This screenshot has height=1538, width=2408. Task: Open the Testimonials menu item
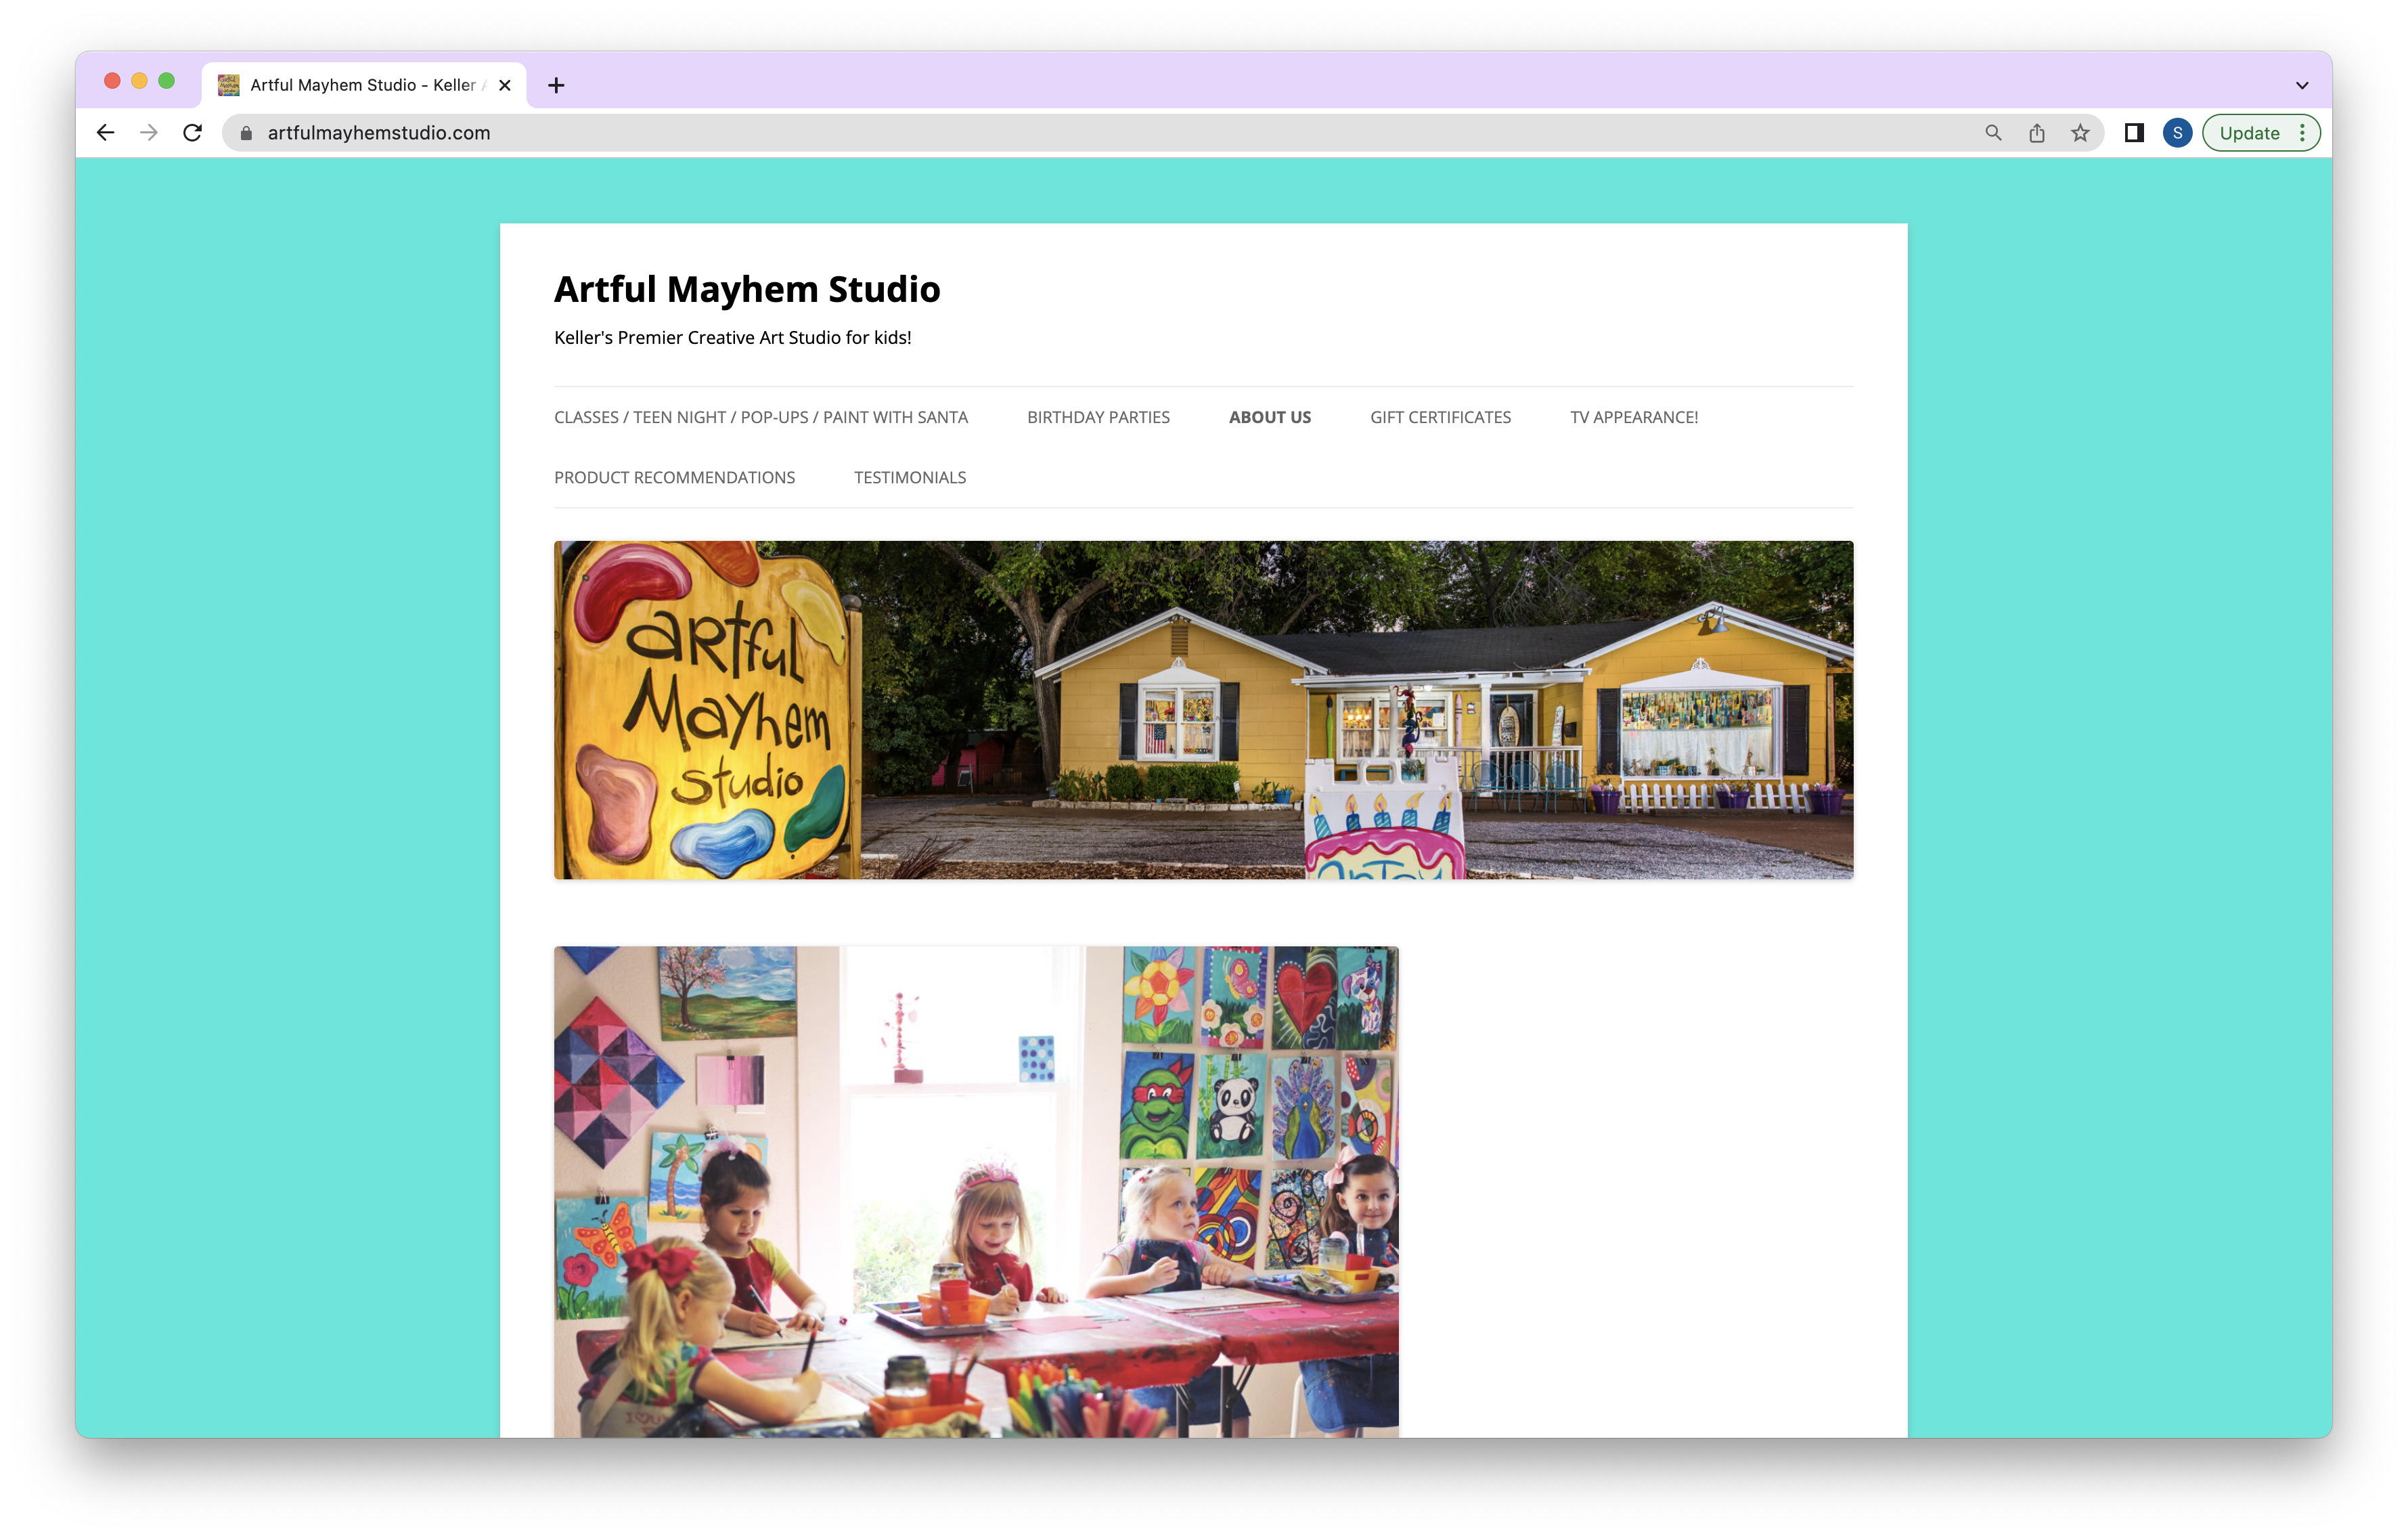(910, 478)
